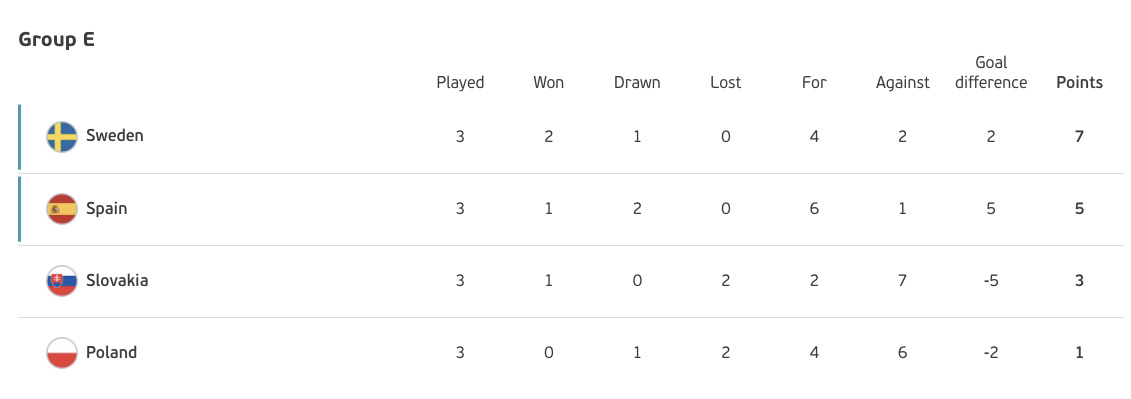Select the Slovakia team name

click(117, 281)
